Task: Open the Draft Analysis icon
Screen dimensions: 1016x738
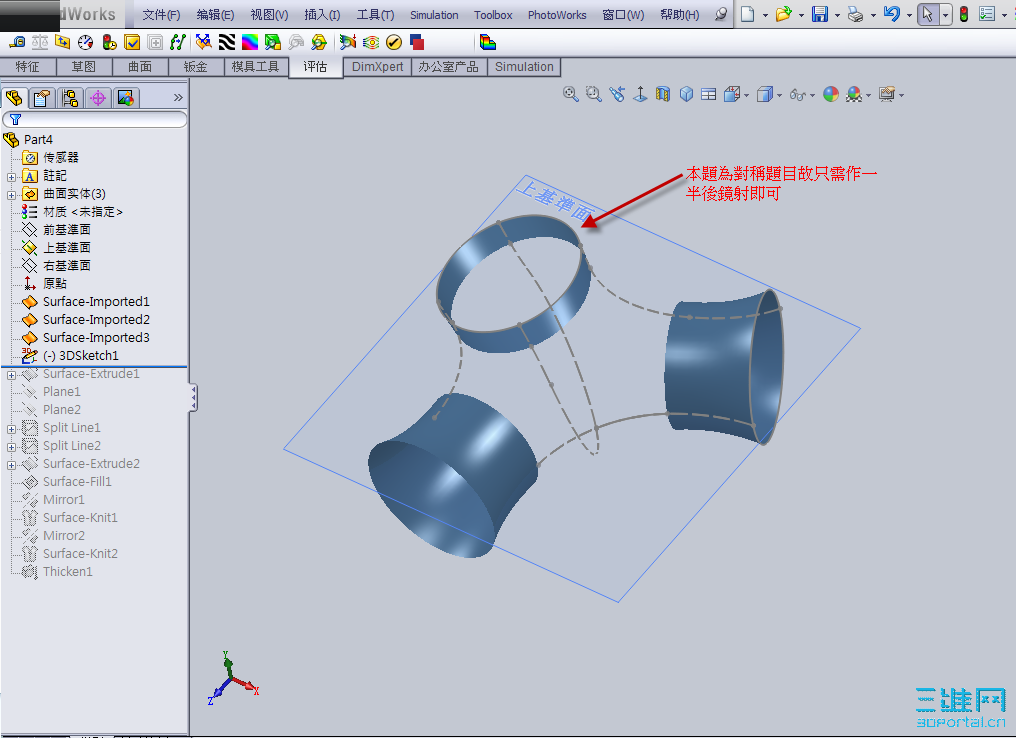Action: point(273,43)
